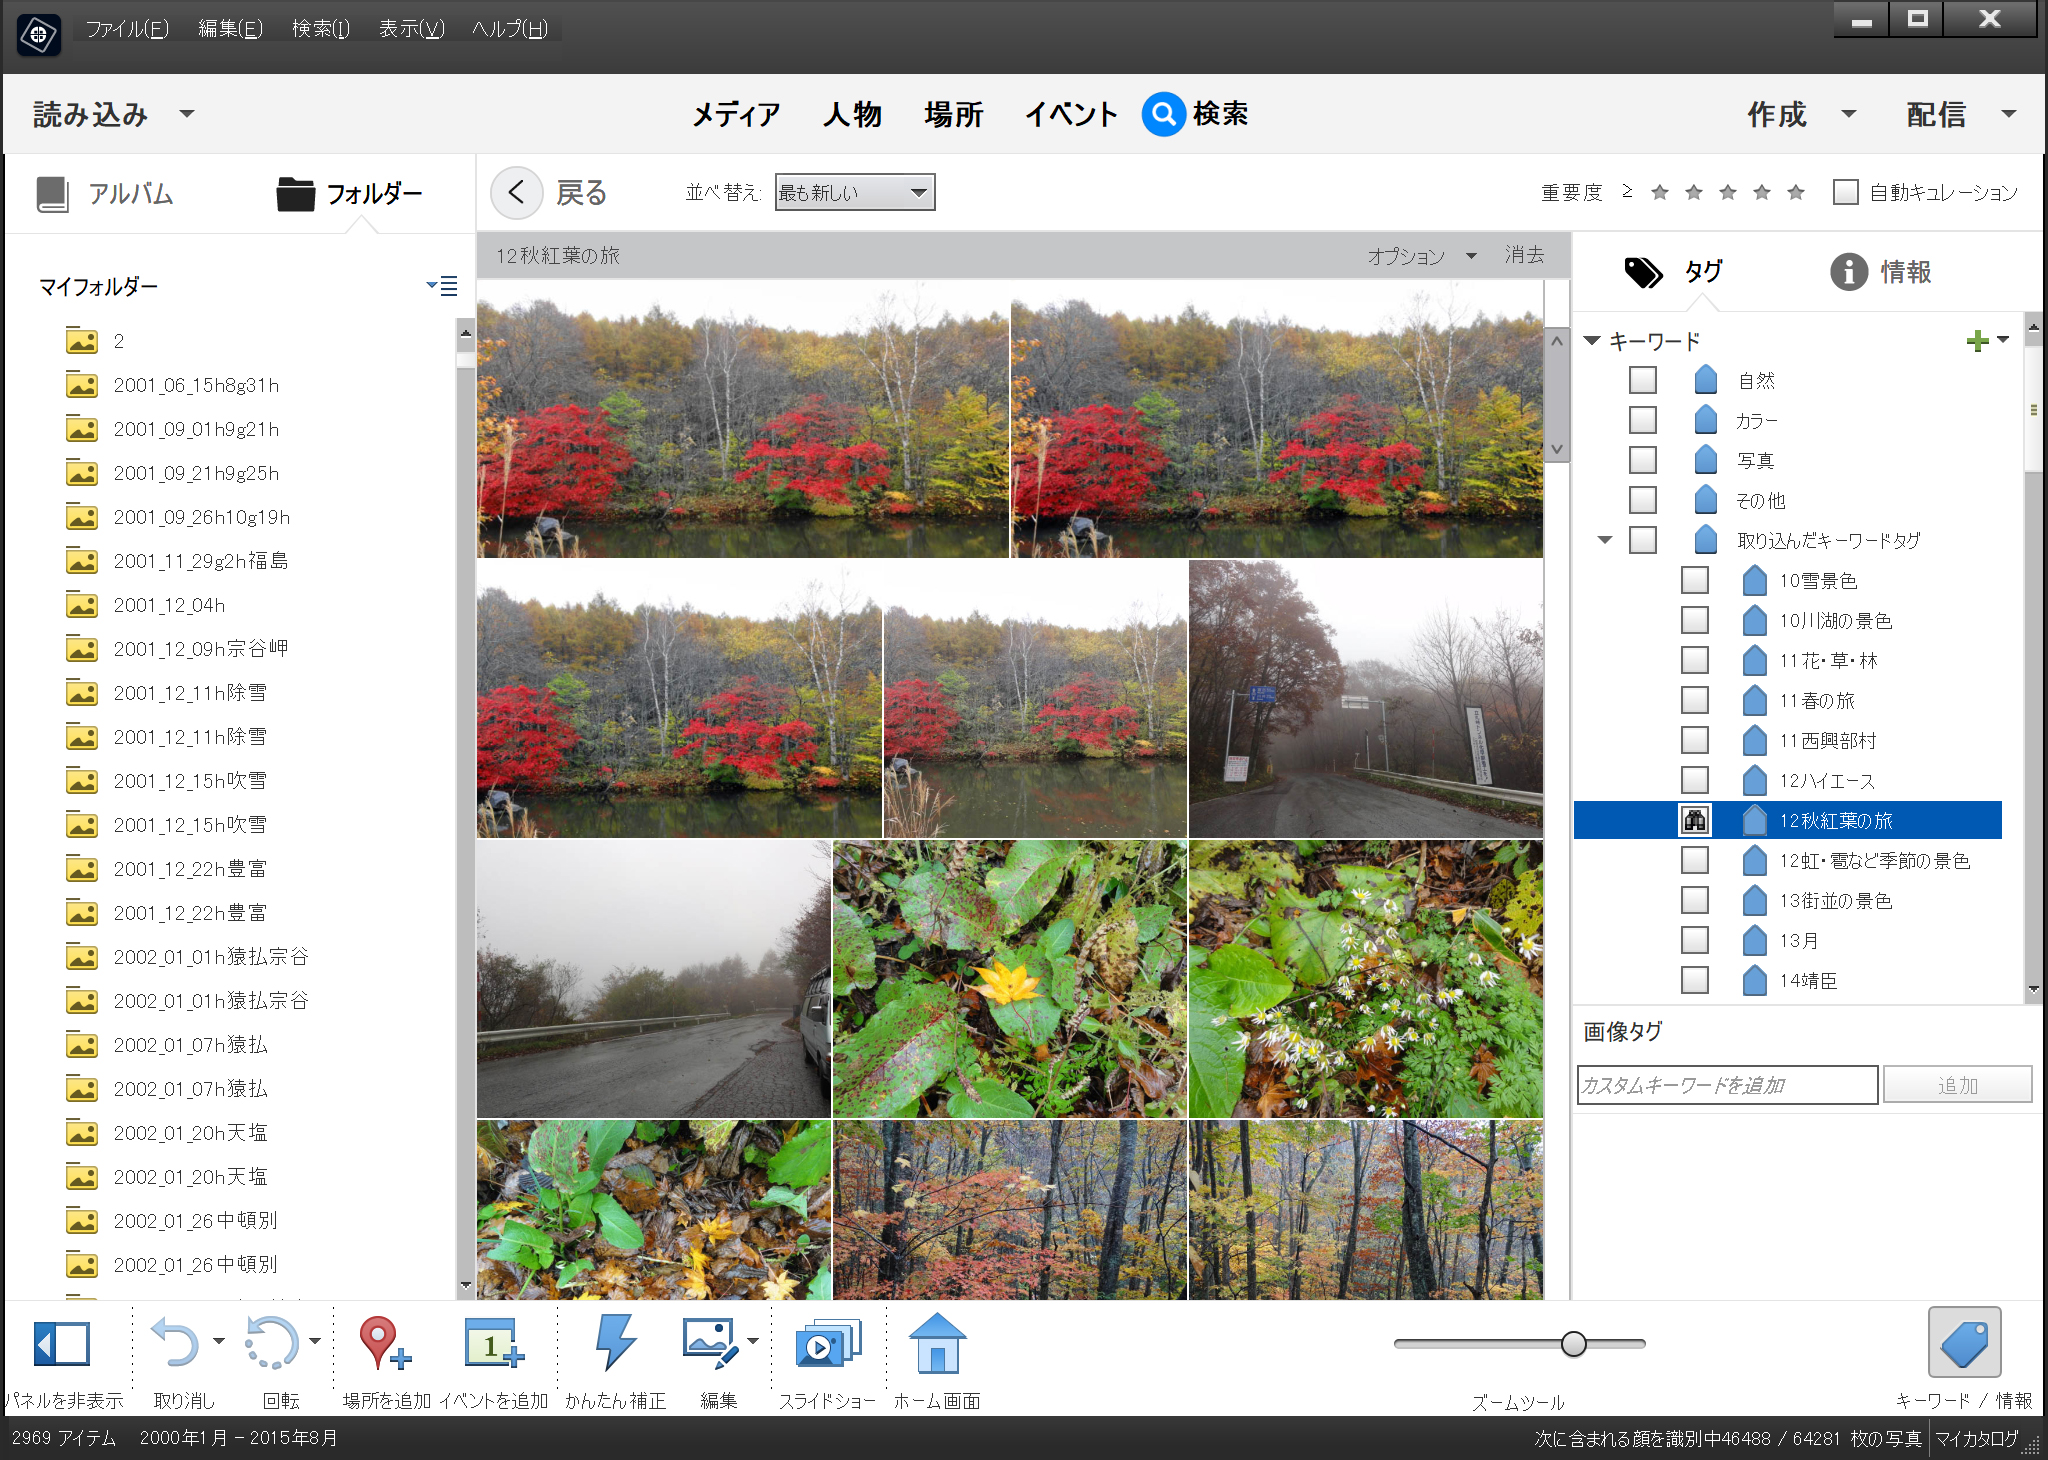Check the カラー keyword checkbox

click(1642, 420)
